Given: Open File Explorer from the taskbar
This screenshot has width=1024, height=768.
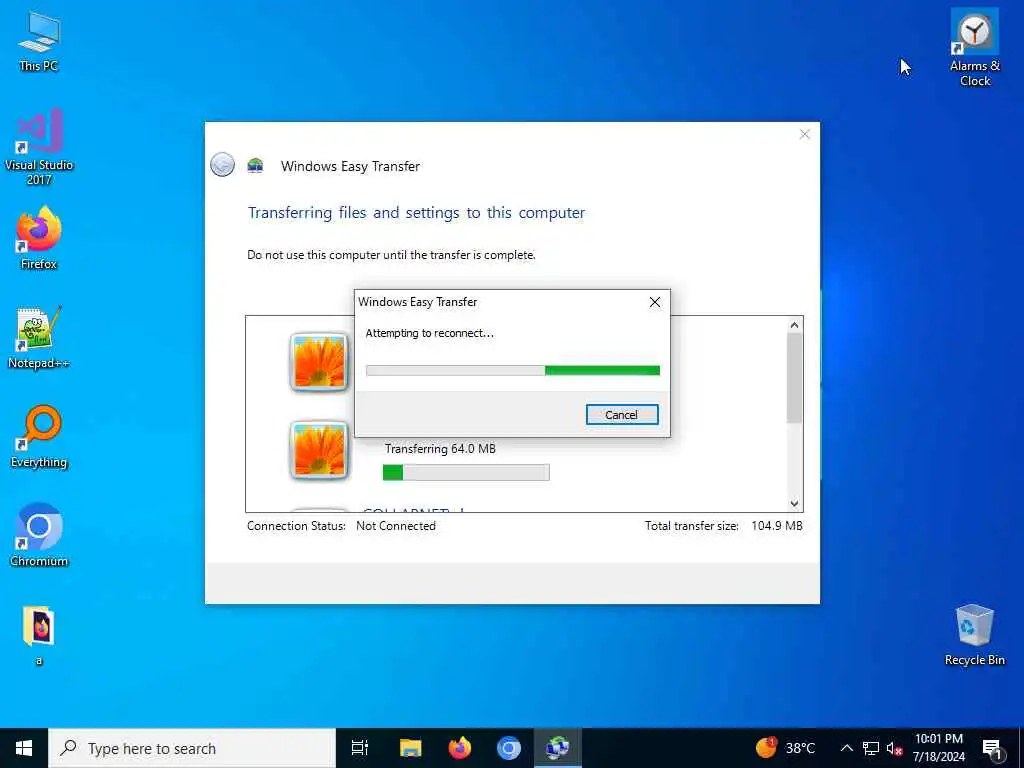Looking at the screenshot, I should pos(410,748).
